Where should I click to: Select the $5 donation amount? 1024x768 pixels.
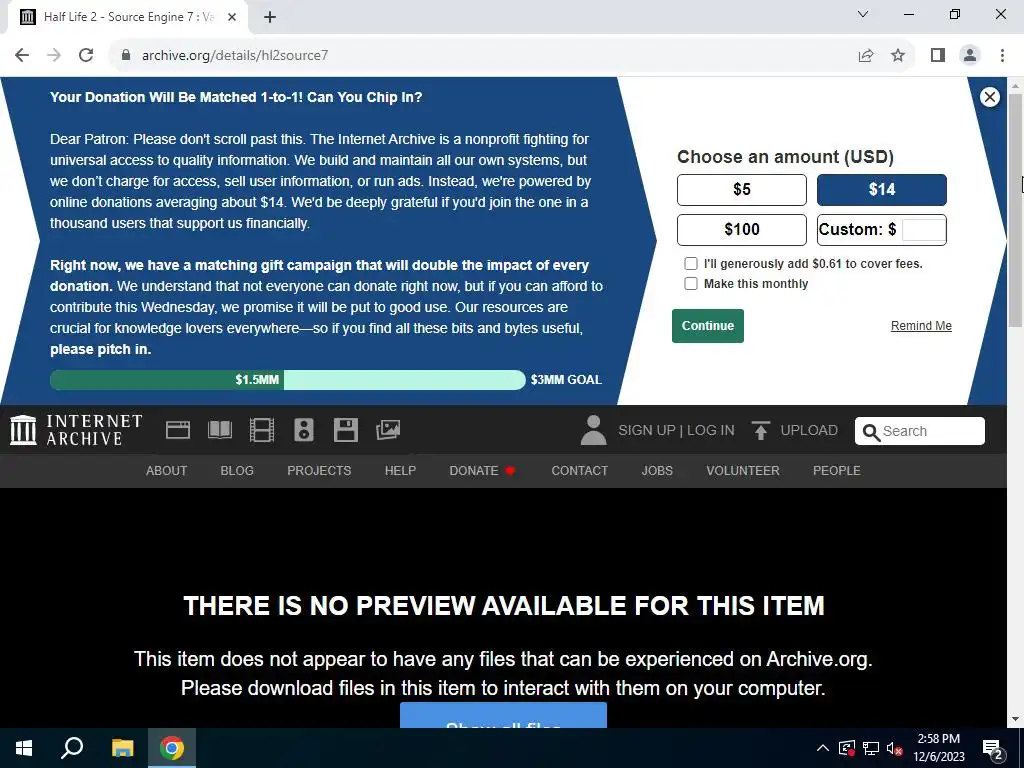pyautogui.click(x=742, y=190)
